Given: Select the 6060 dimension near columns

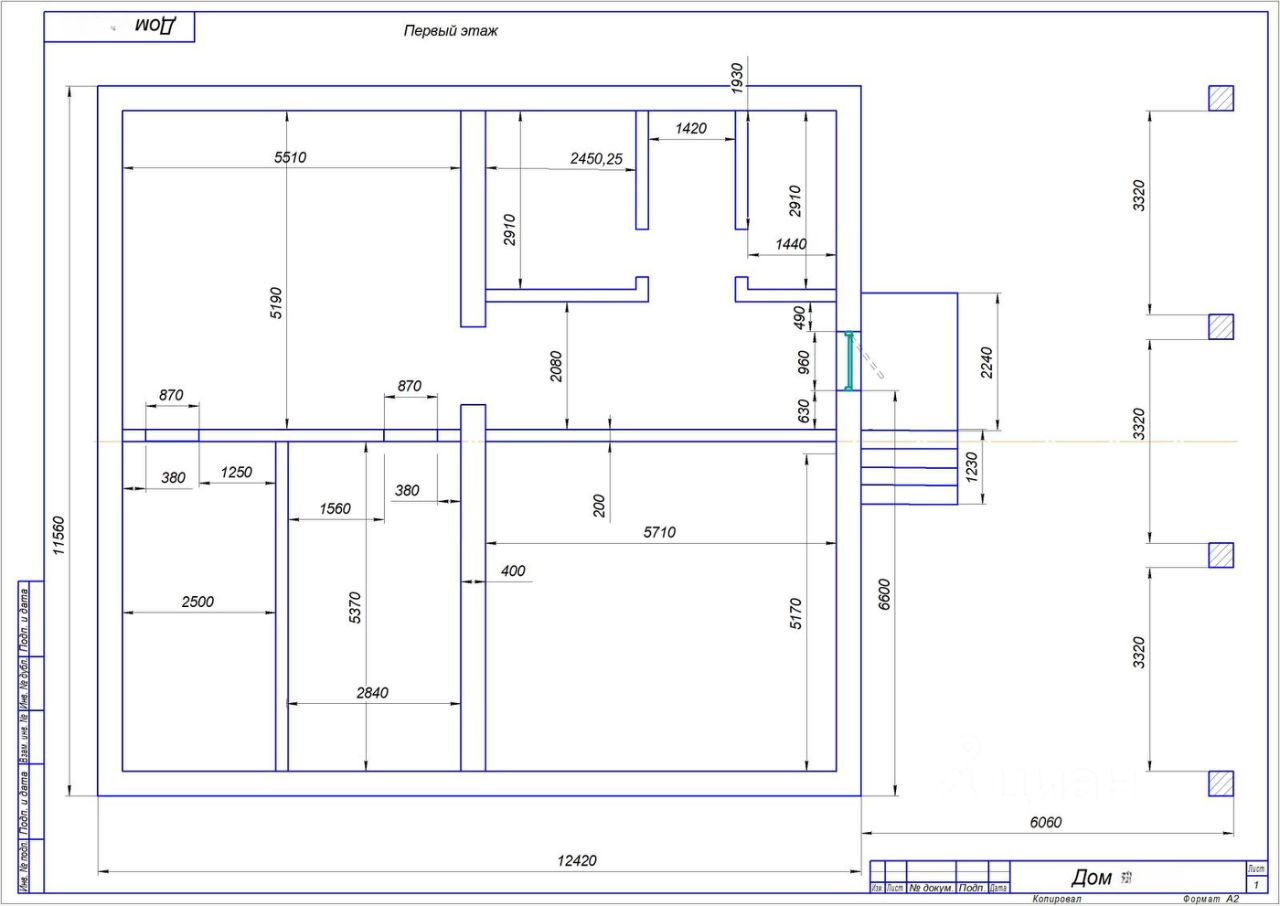Looking at the screenshot, I should (1045, 822).
